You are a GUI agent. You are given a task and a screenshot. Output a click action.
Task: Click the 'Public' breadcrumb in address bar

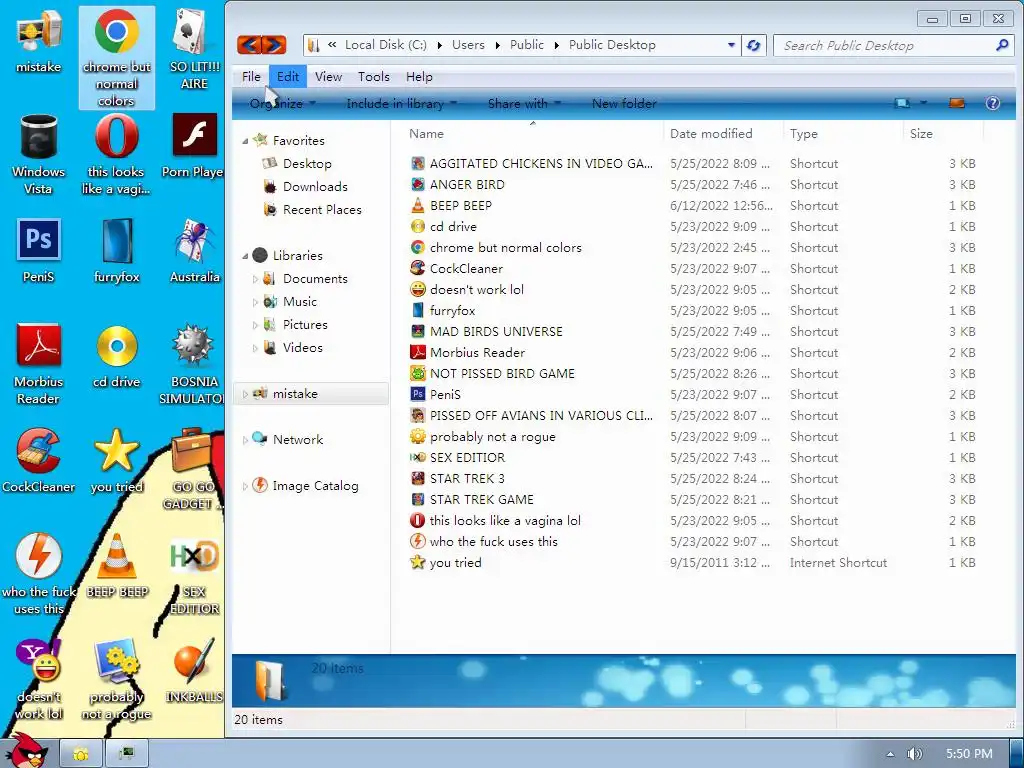(526, 45)
